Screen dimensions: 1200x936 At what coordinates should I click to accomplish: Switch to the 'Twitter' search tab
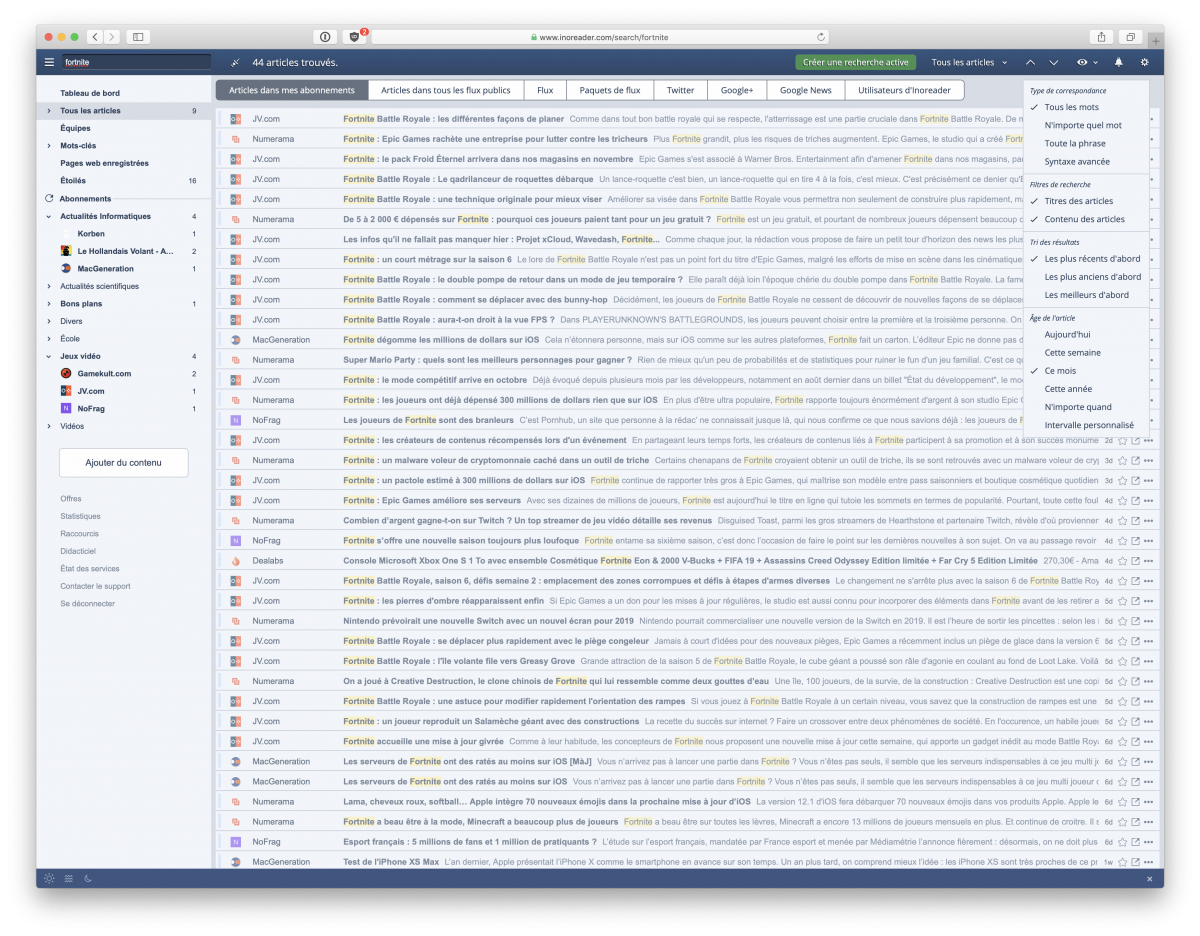[x=681, y=90]
